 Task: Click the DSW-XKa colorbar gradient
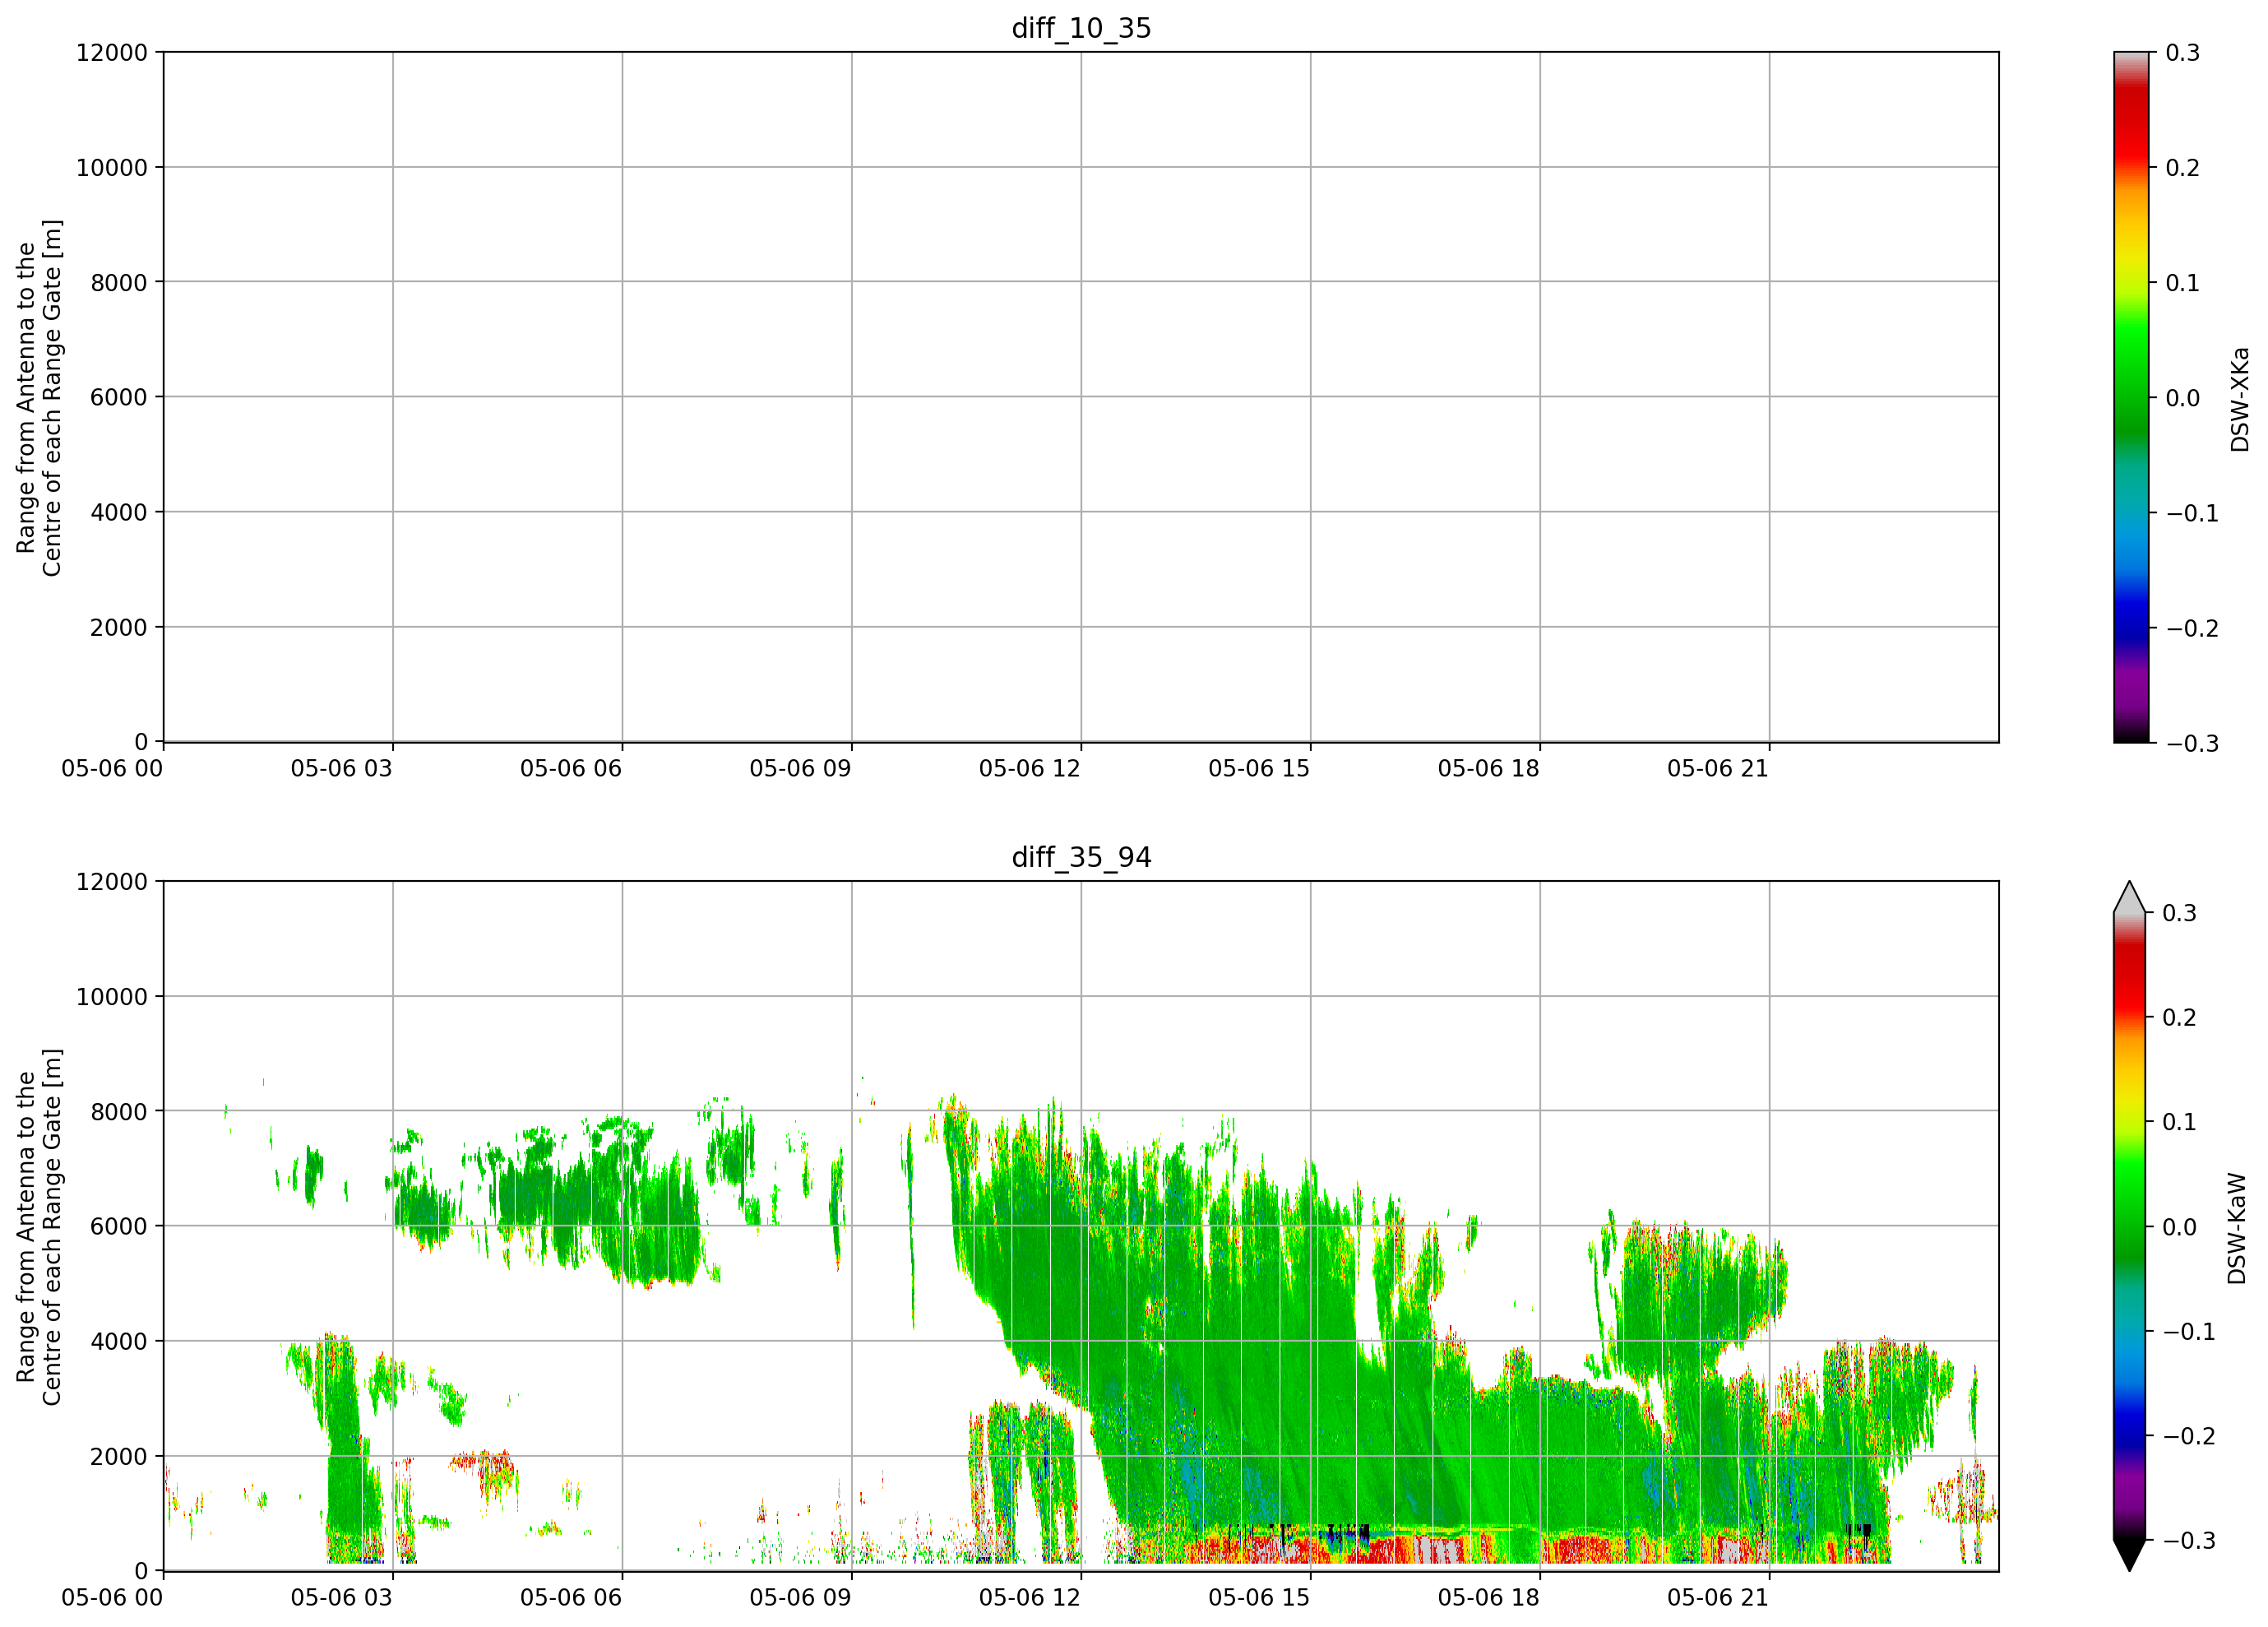coord(2131,397)
